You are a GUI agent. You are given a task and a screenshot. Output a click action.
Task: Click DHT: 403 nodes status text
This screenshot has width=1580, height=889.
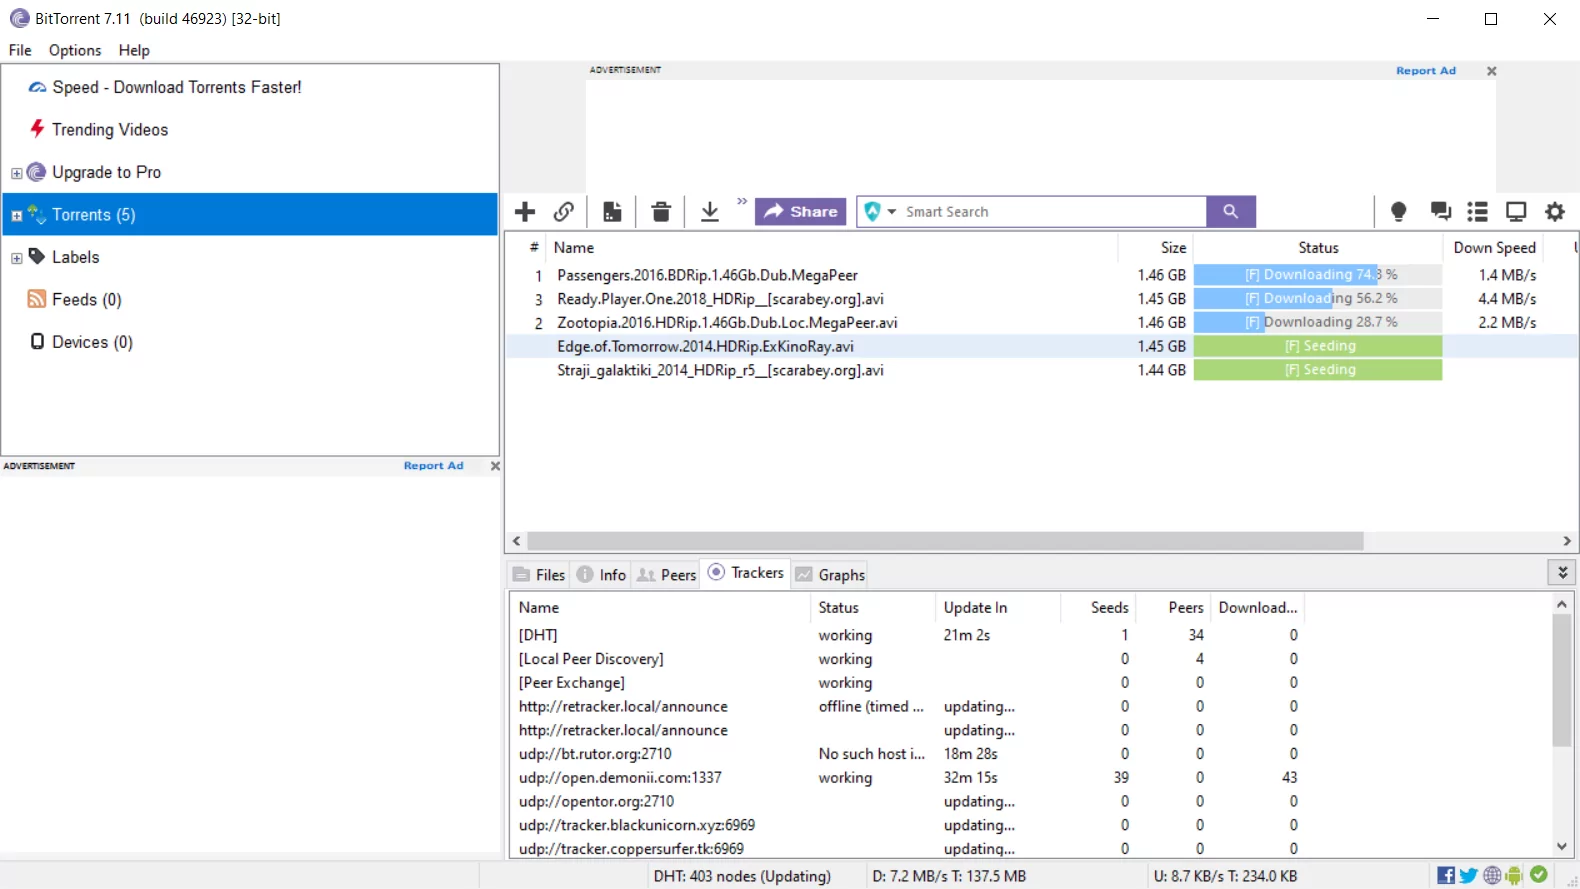[742, 876]
